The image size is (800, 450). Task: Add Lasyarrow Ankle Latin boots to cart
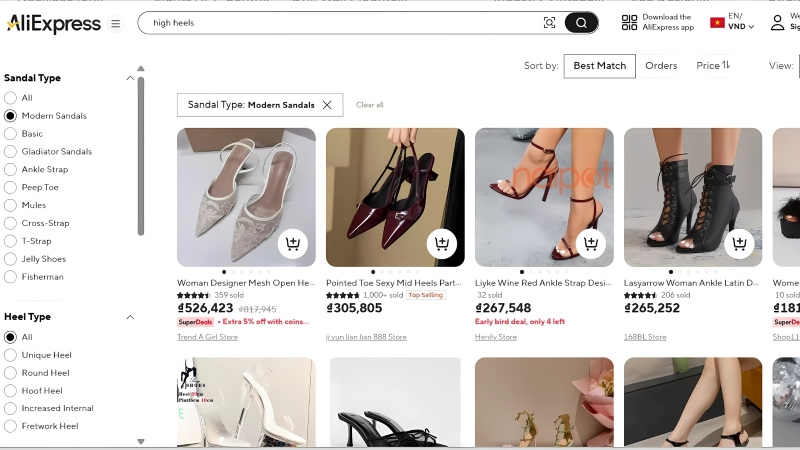point(739,243)
